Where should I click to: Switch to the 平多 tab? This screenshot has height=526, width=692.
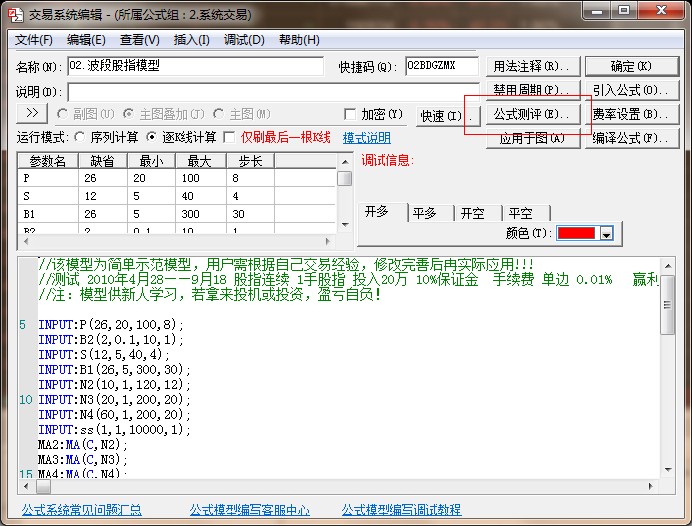pyautogui.click(x=424, y=213)
